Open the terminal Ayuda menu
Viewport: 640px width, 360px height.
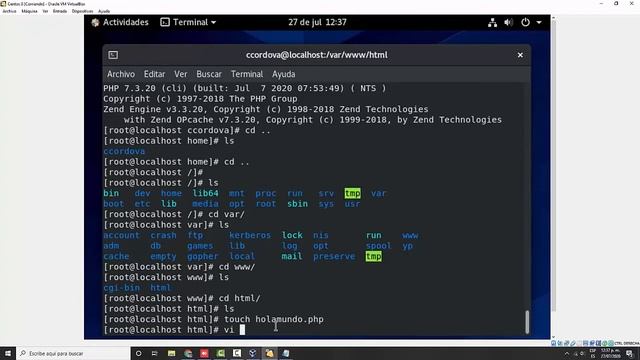(284, 74)
